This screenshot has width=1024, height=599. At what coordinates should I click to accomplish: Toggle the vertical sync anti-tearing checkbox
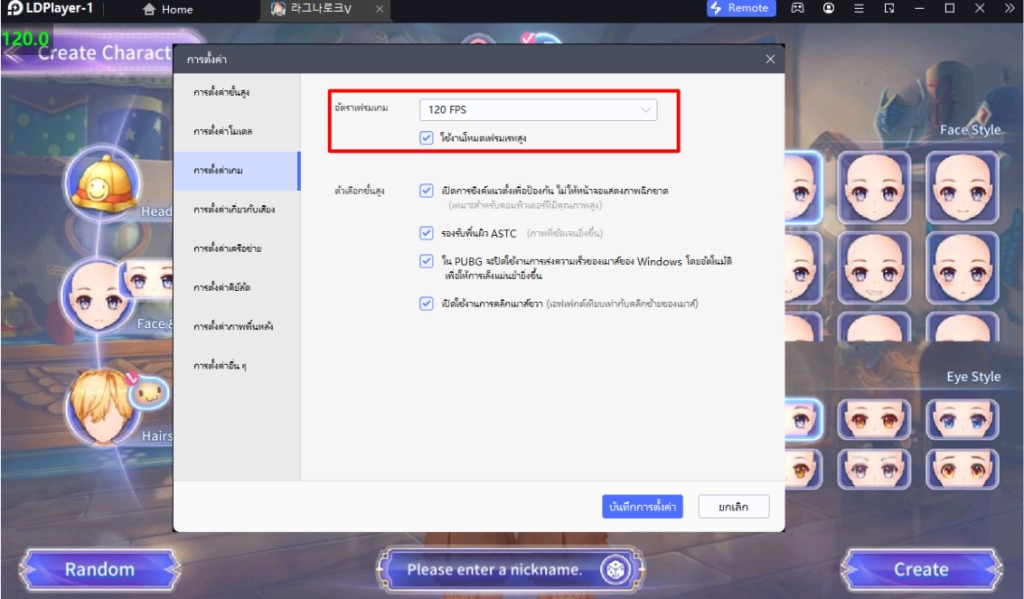[426, 191]
